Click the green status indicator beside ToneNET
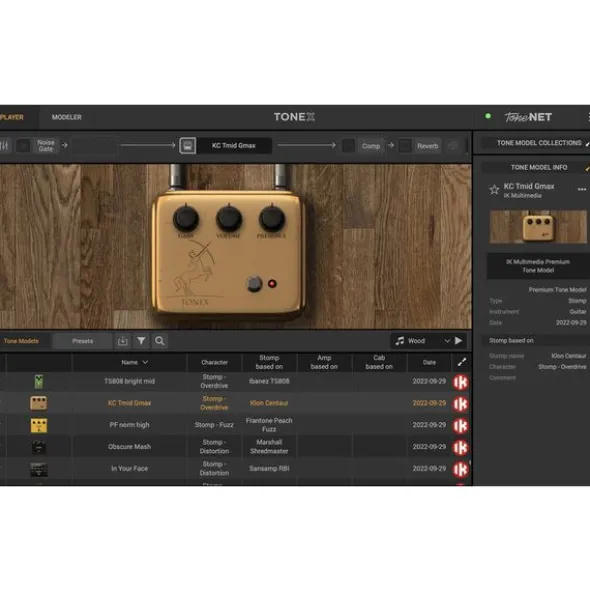The image size is (590, 591). [488, 116]
